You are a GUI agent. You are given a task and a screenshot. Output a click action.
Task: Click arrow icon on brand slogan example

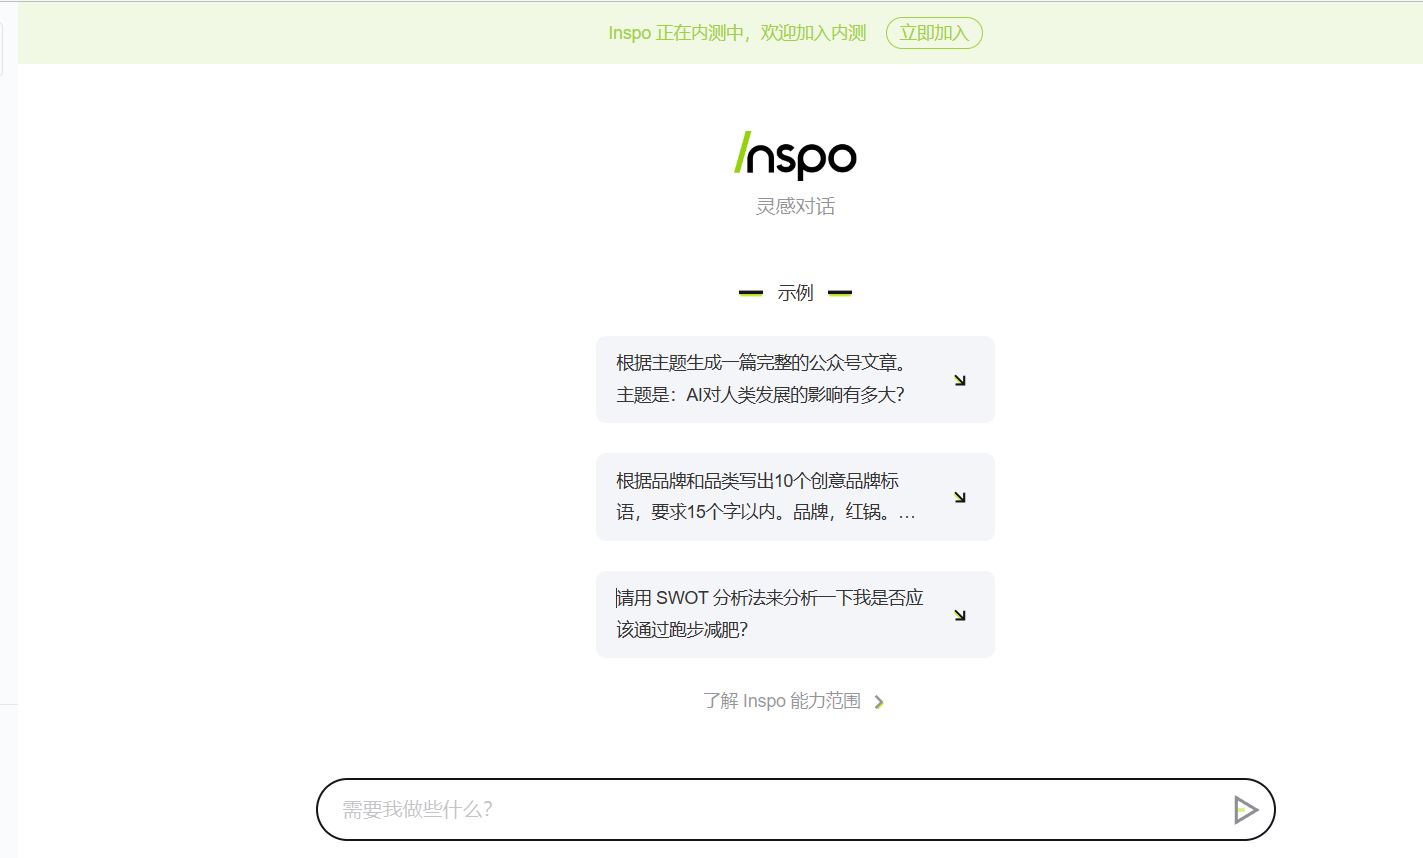point(959,497)
